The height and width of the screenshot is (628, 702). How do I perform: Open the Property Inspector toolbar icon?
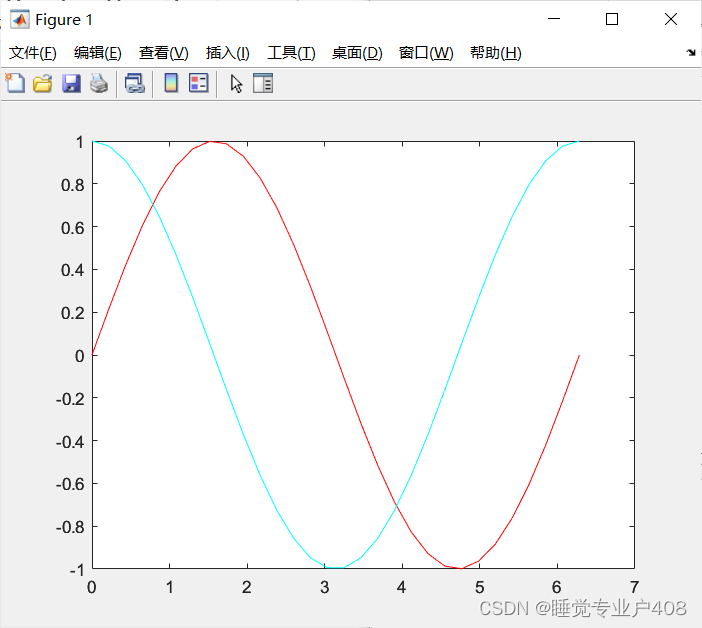pos(263,83)
